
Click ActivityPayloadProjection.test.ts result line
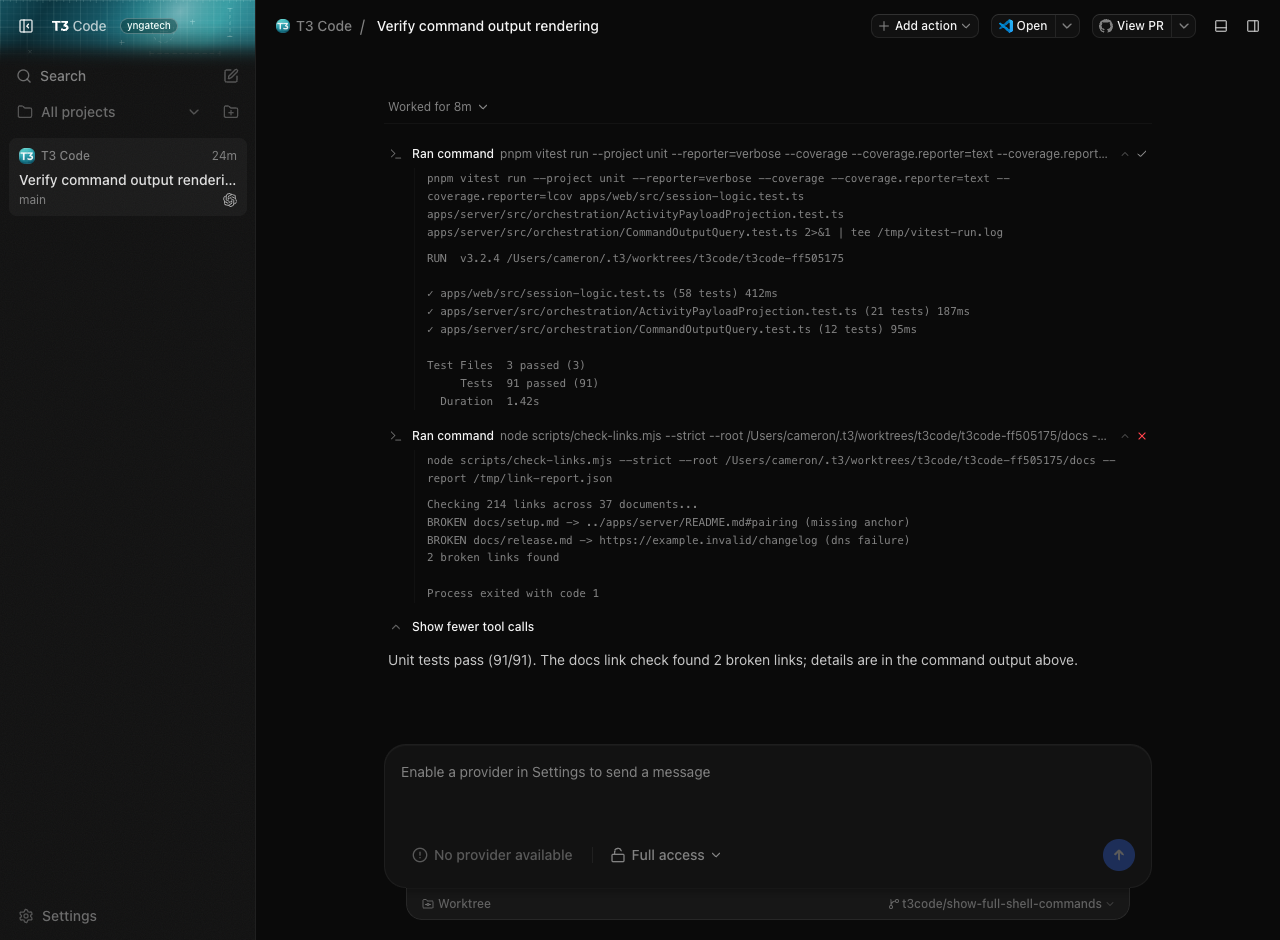tap(698, 312)
